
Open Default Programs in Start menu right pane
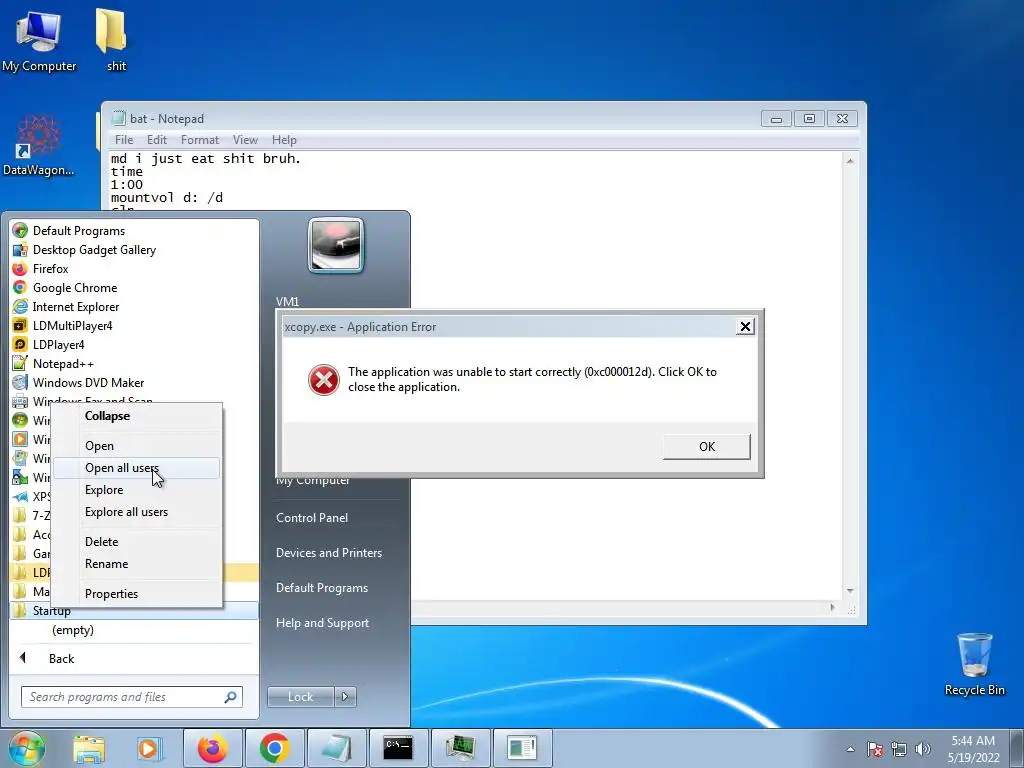(322, 588)
